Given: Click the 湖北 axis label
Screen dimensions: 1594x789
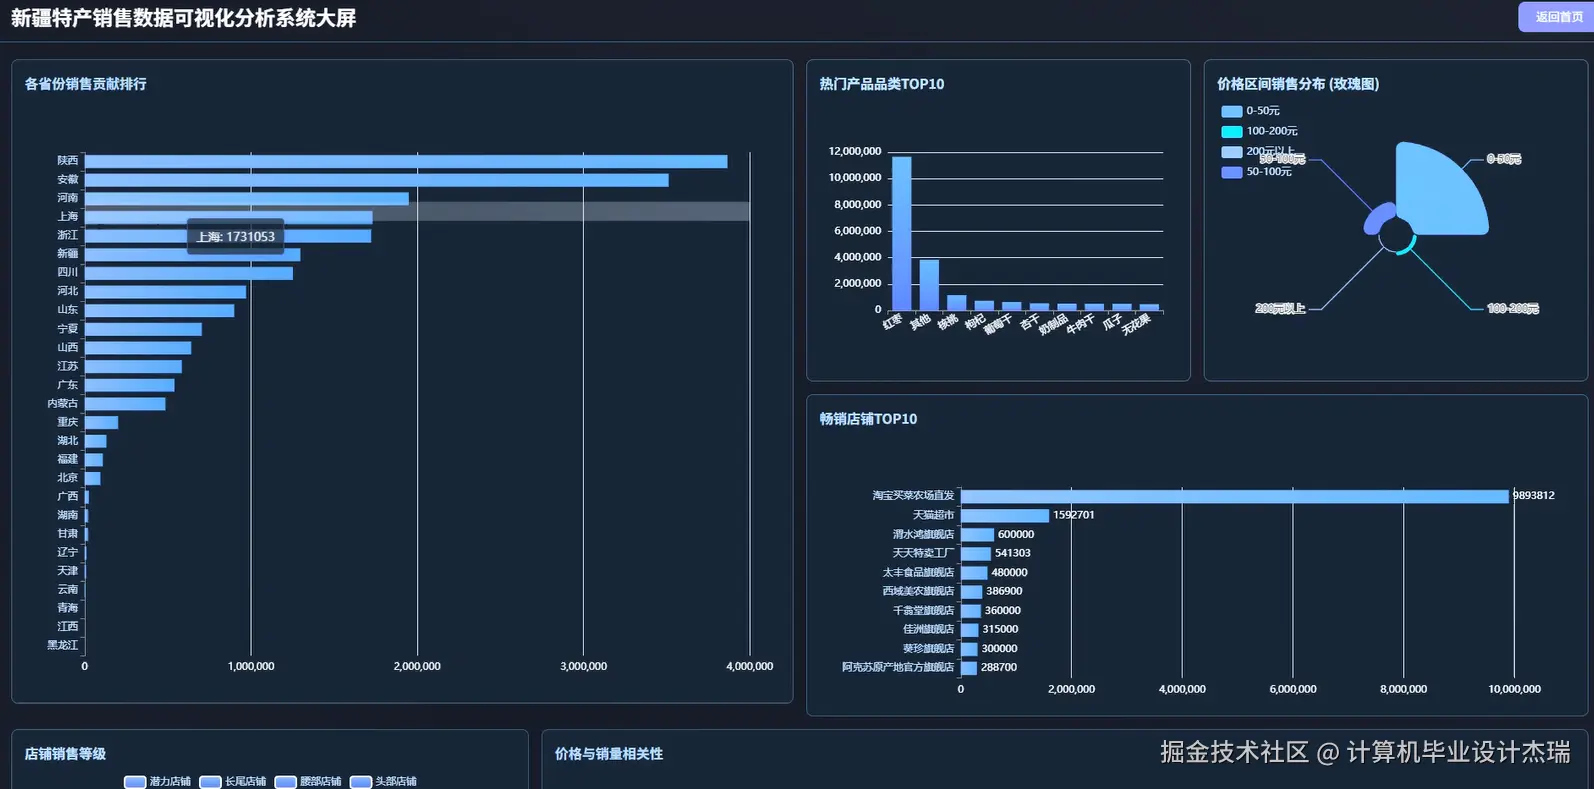Looking at the screenshot, I should [67, 441].
